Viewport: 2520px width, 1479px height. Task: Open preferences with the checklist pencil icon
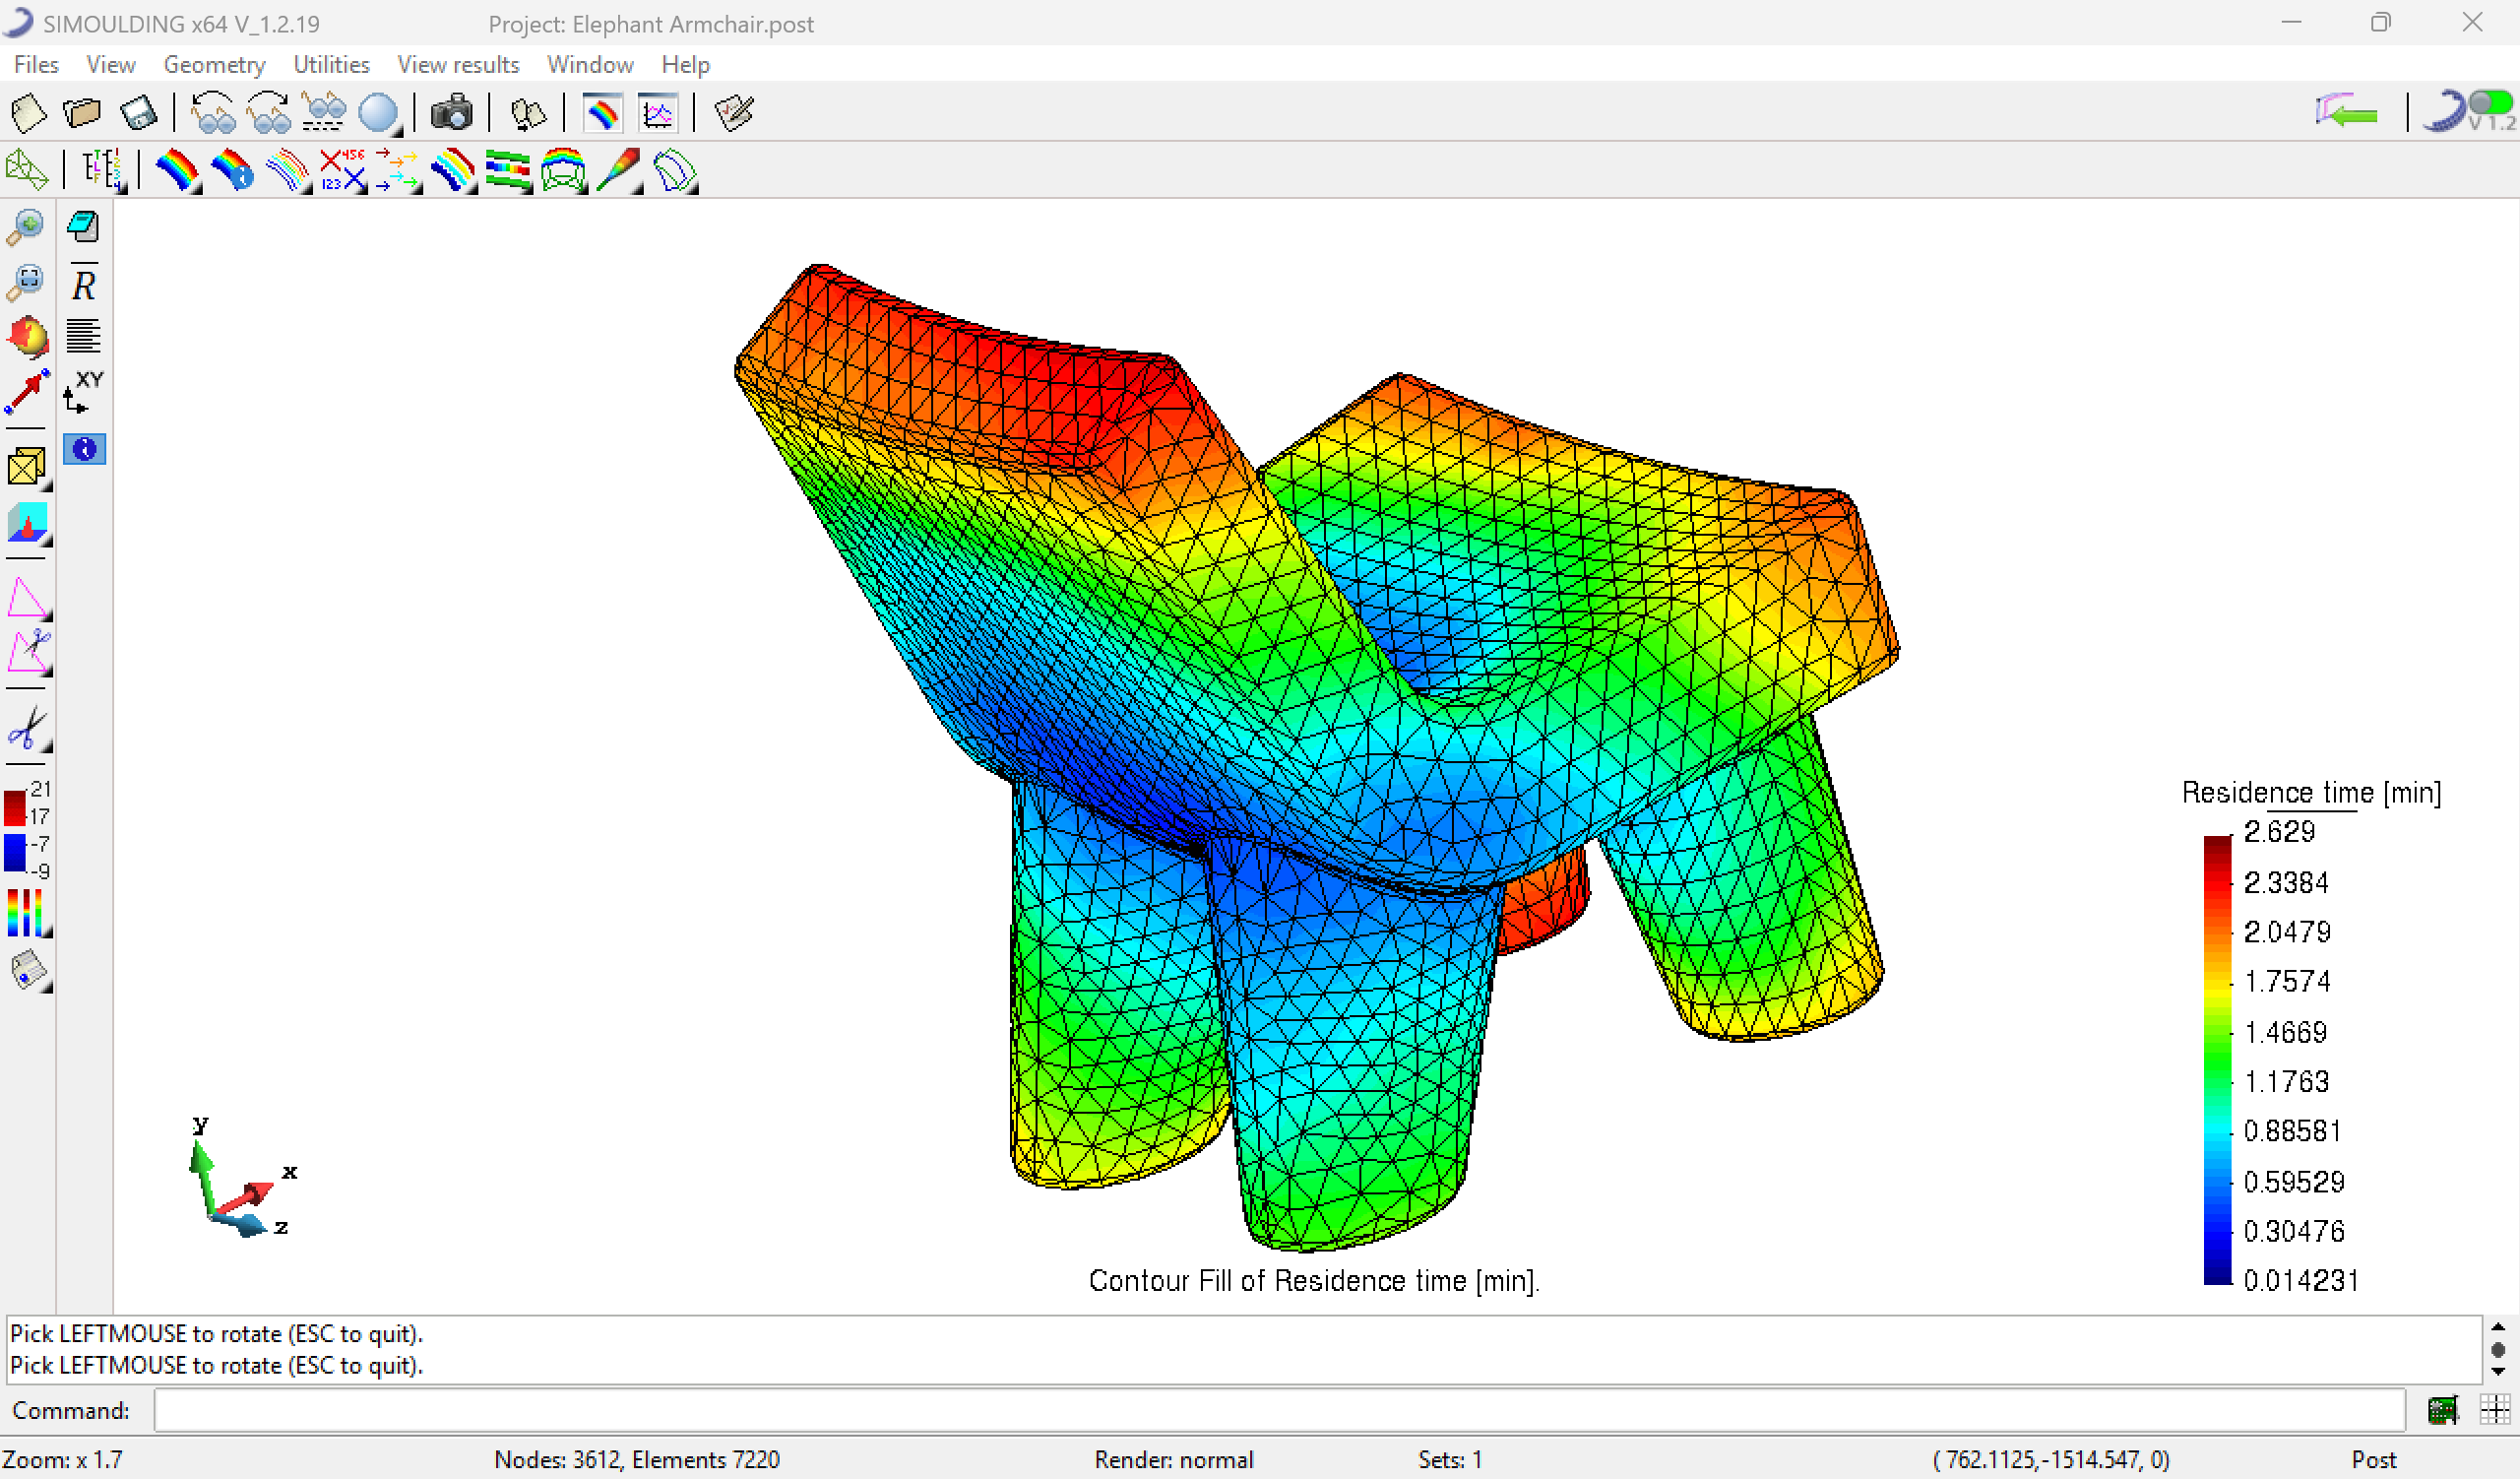coord(734,113)
